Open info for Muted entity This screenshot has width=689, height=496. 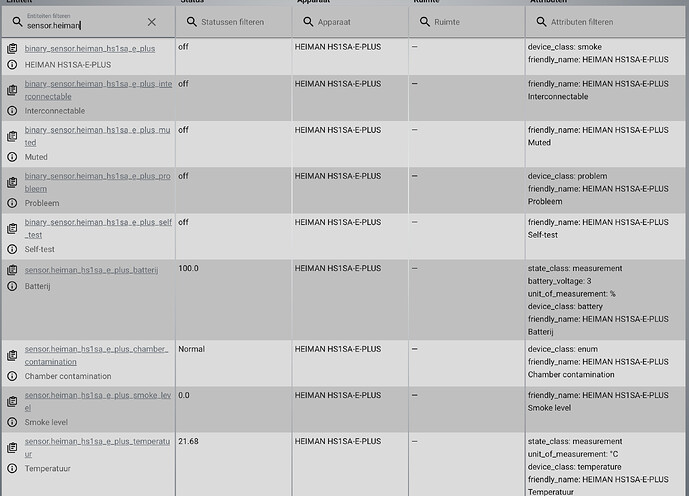[12, 157]
